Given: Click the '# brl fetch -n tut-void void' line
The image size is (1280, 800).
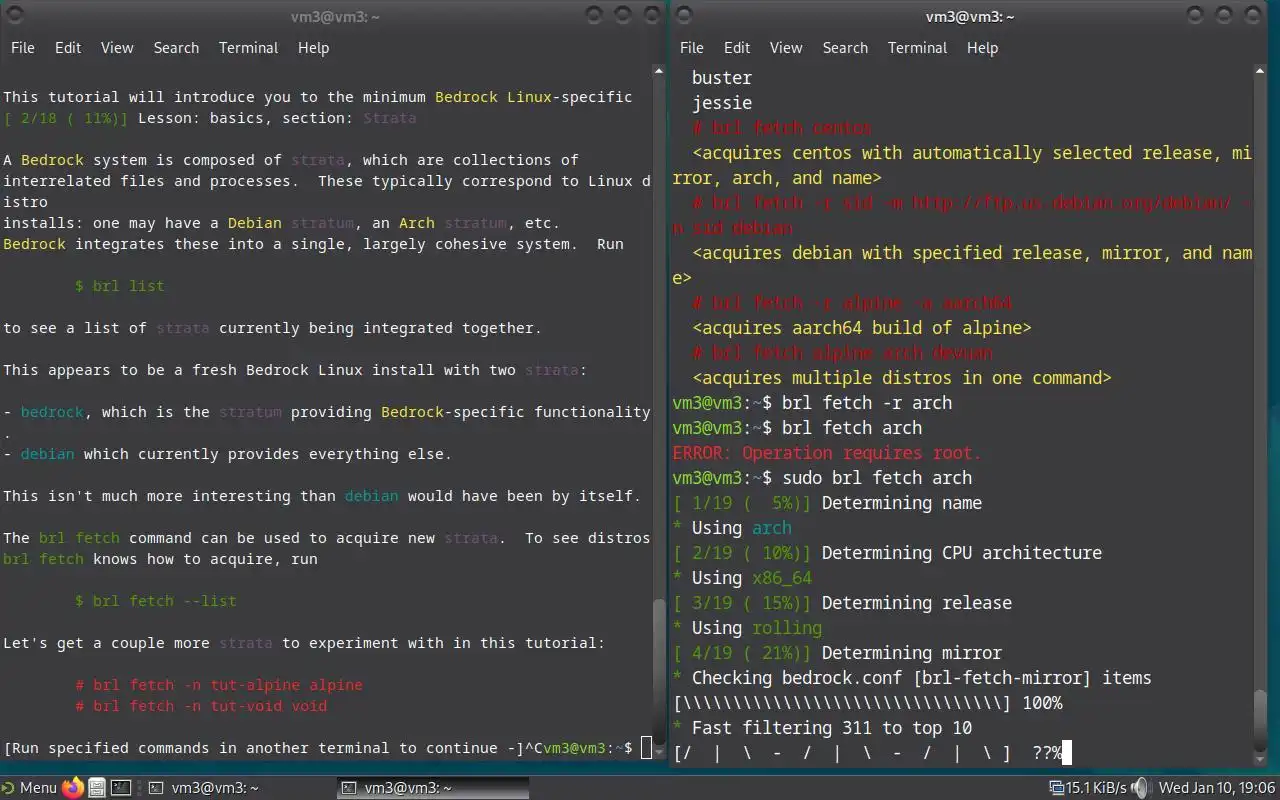Looking at the screenshot, I should [x=201, y=706].
